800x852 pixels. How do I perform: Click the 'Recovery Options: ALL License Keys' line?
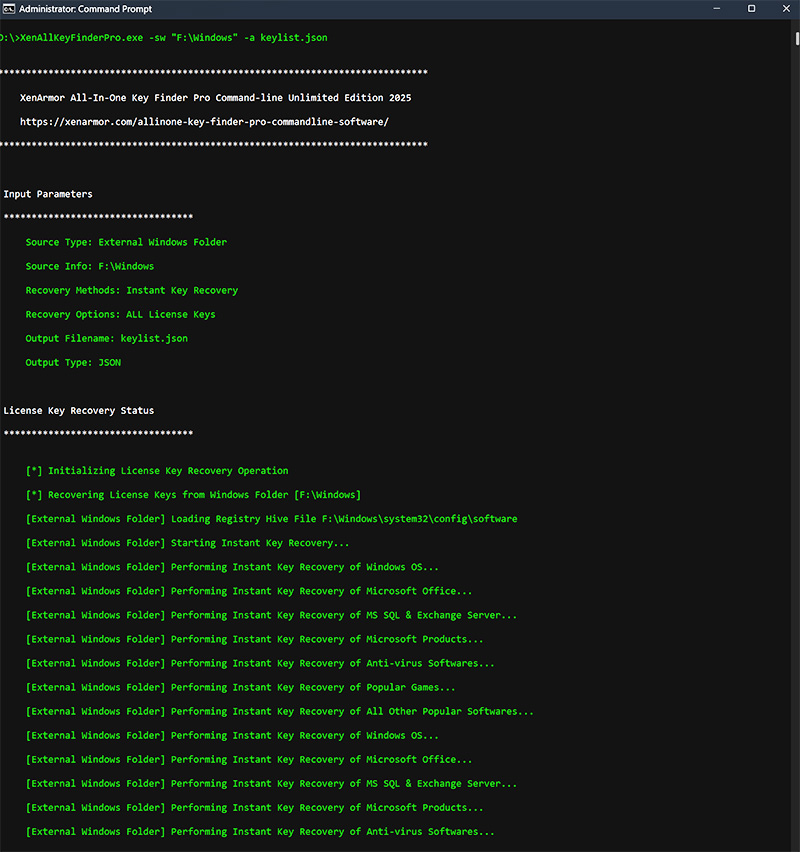pyautogui.click(x=120, y=314)
